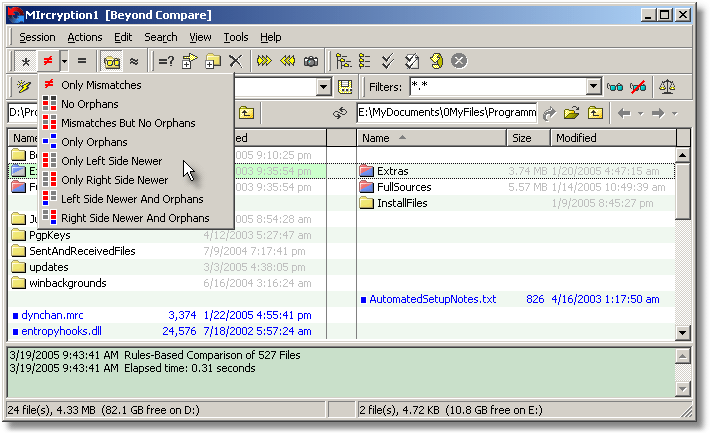
Task: Click the new folder icon in toolbar
Action: 213,61
